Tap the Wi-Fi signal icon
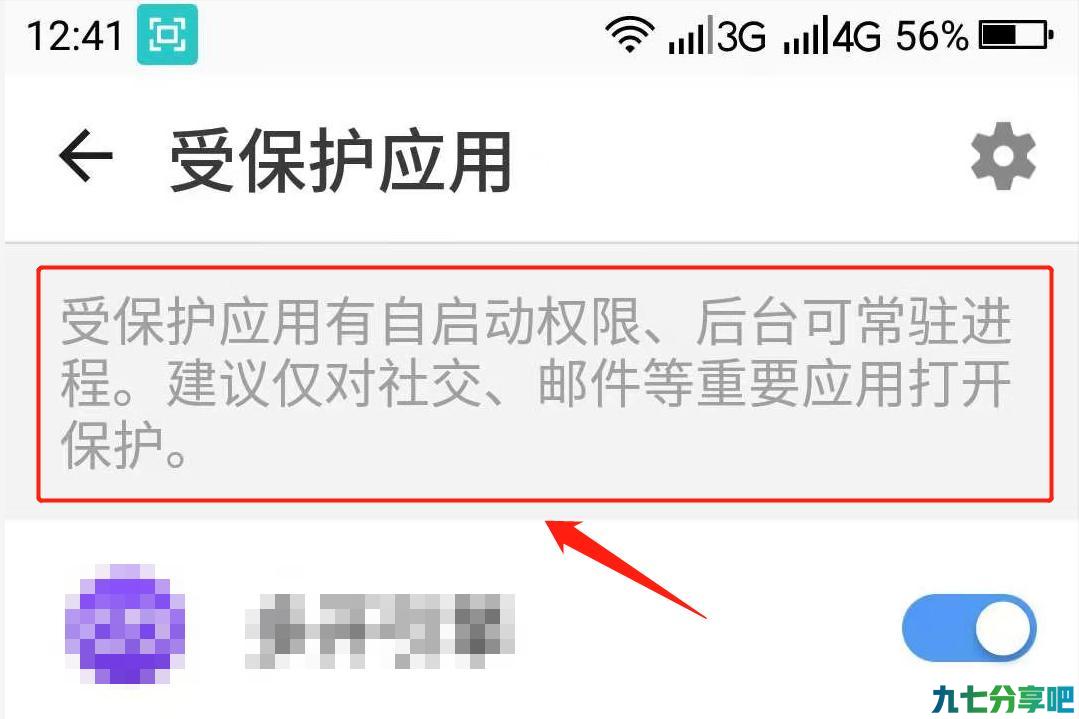 [x=629, y=35]
